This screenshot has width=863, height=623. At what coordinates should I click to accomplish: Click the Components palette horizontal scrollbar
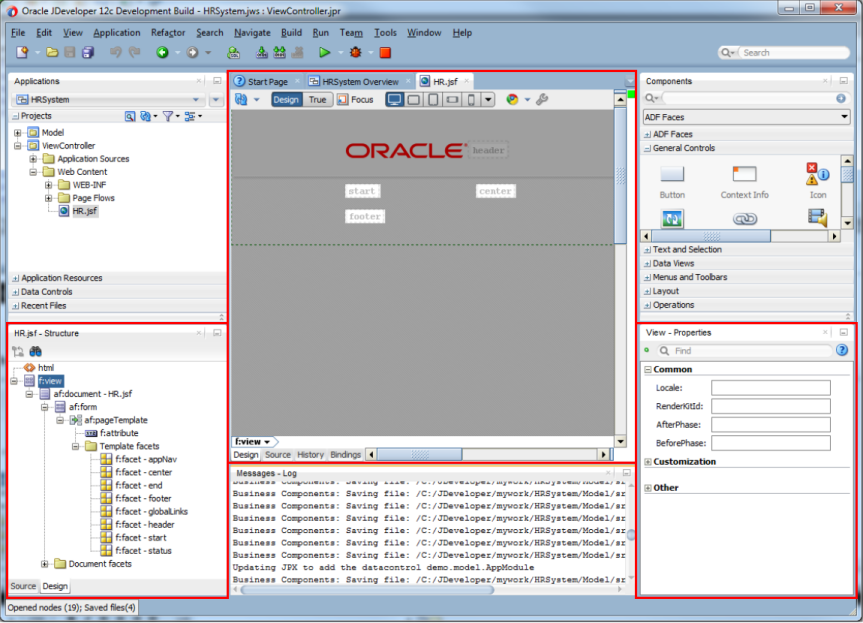711,236
